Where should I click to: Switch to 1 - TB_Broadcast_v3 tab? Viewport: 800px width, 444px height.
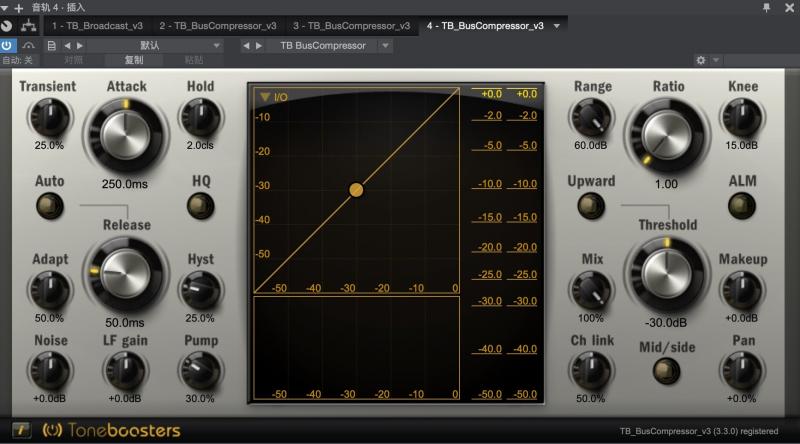pos(97,26)
